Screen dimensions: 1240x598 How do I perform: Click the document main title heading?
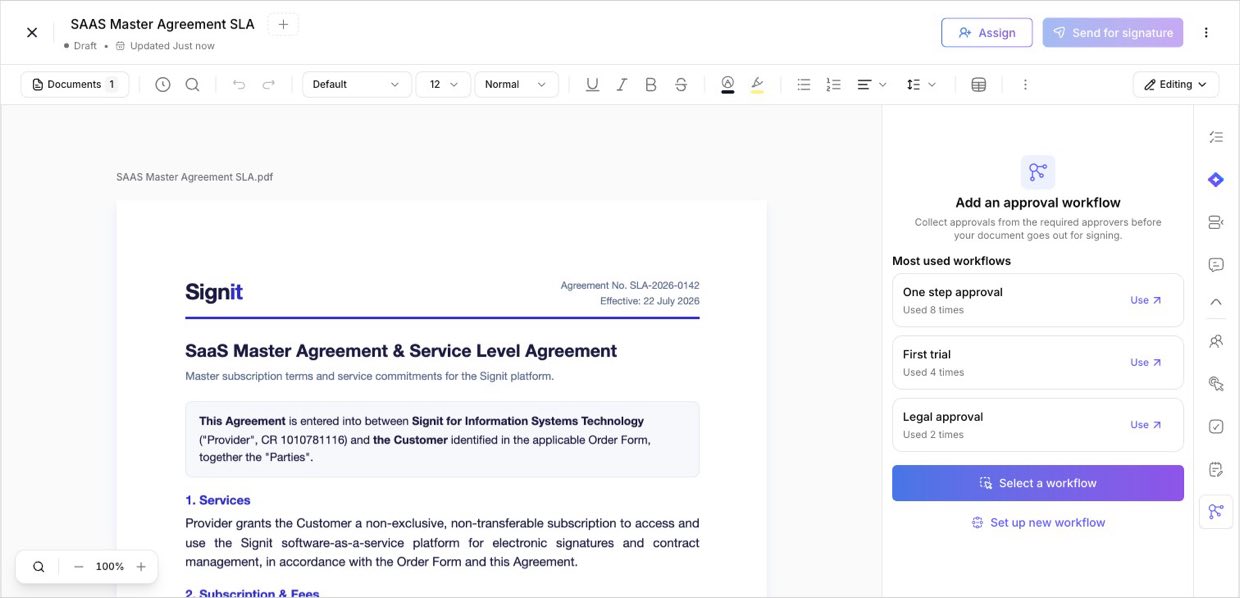coord(401,351)
